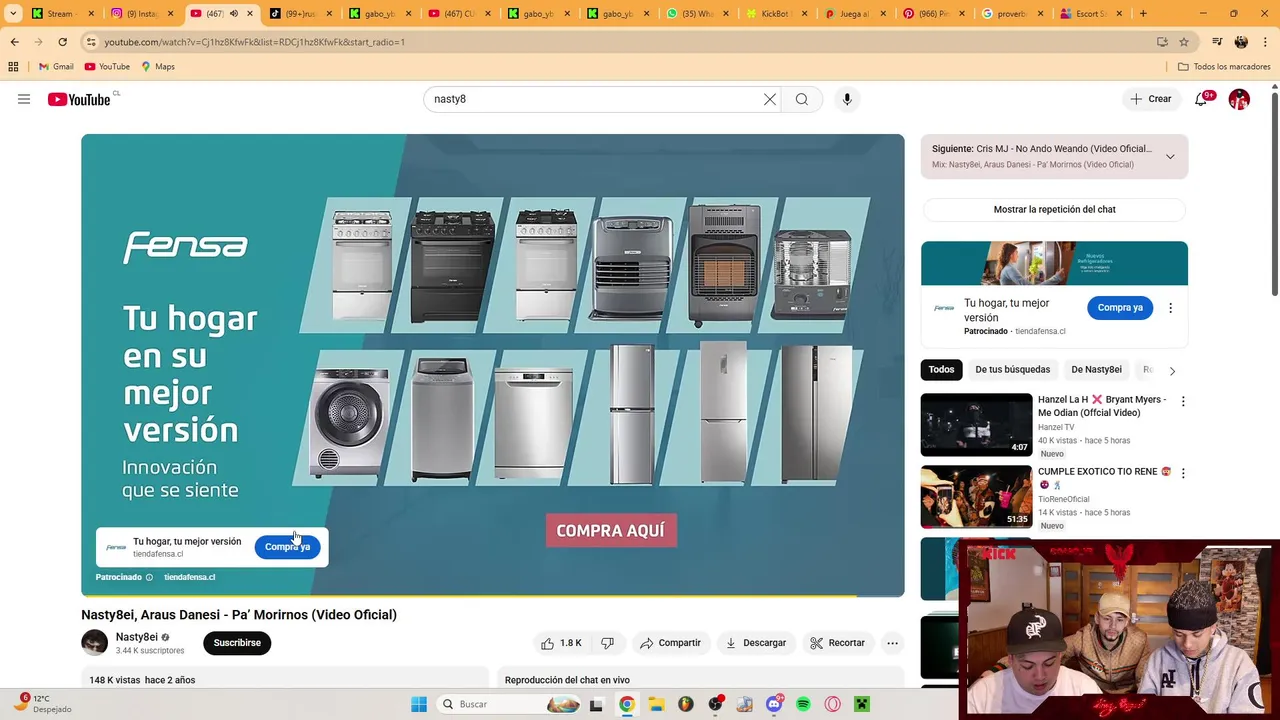
Task: Mute the playing YouTube tab
Action: [234, 14]
